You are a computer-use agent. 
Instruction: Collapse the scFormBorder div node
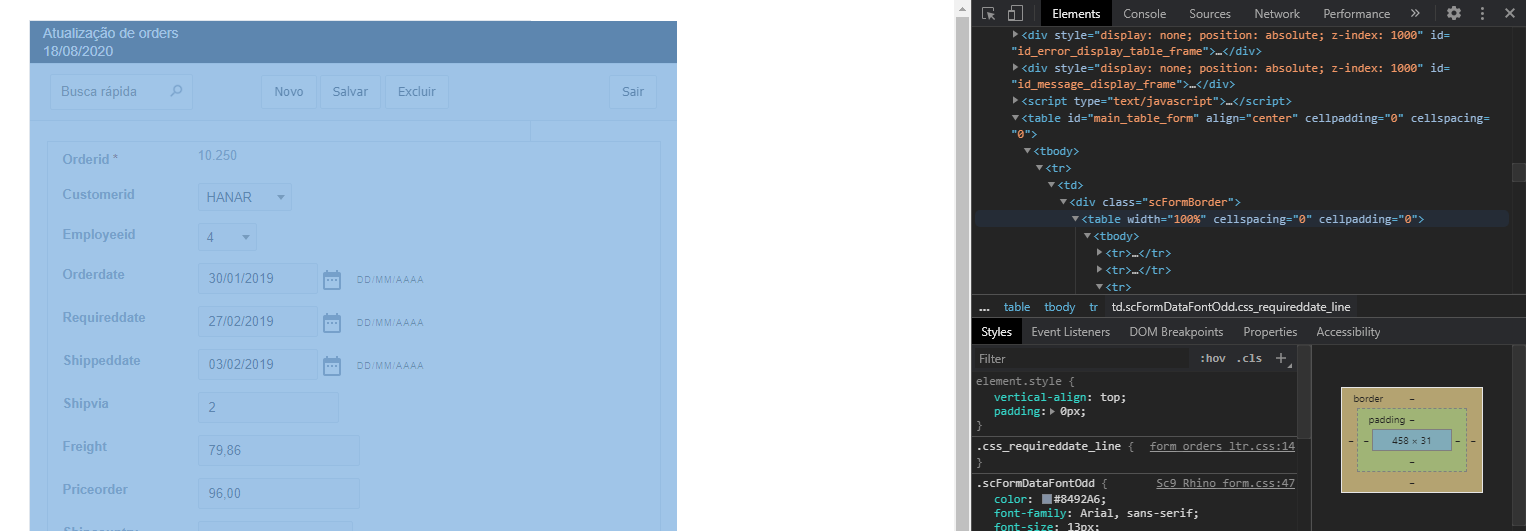click(1064, 202)
